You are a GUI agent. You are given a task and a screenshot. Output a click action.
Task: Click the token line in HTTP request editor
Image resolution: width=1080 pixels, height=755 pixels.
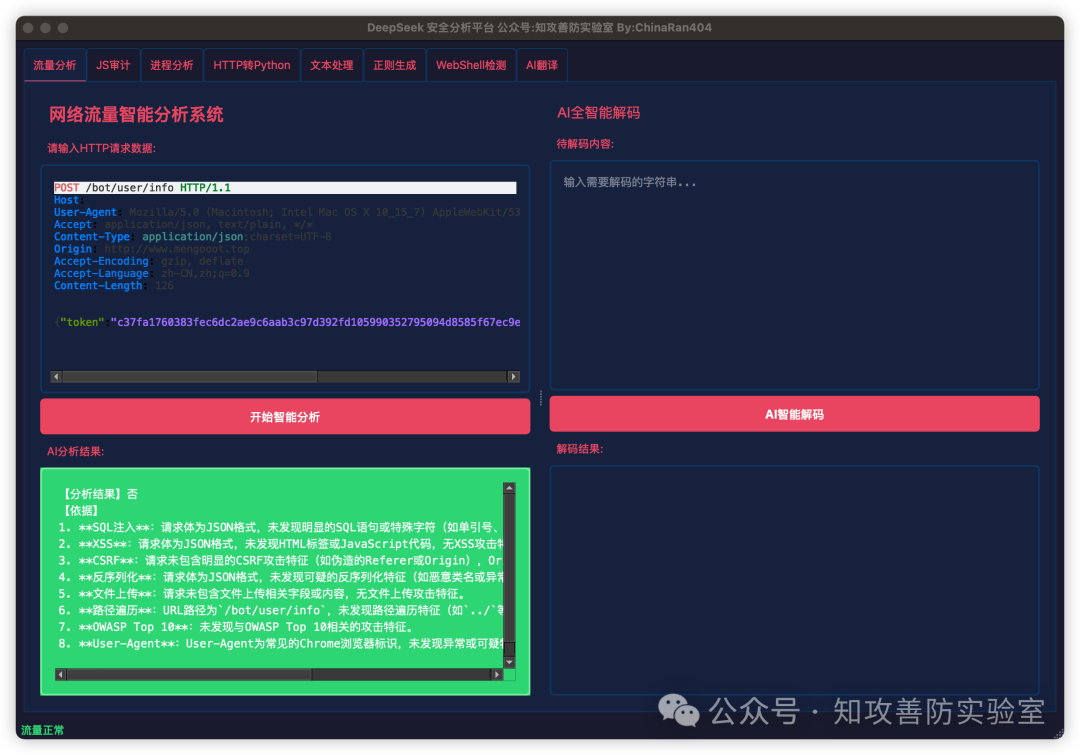[x=288, y=322]
